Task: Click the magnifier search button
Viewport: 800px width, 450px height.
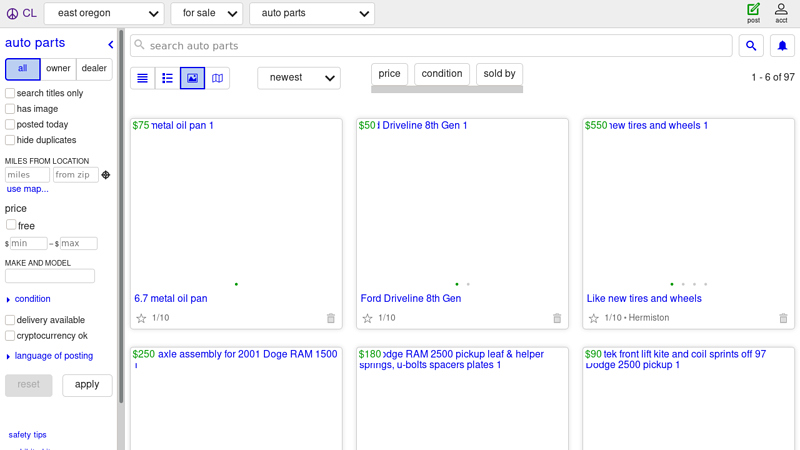Action: 751,46
